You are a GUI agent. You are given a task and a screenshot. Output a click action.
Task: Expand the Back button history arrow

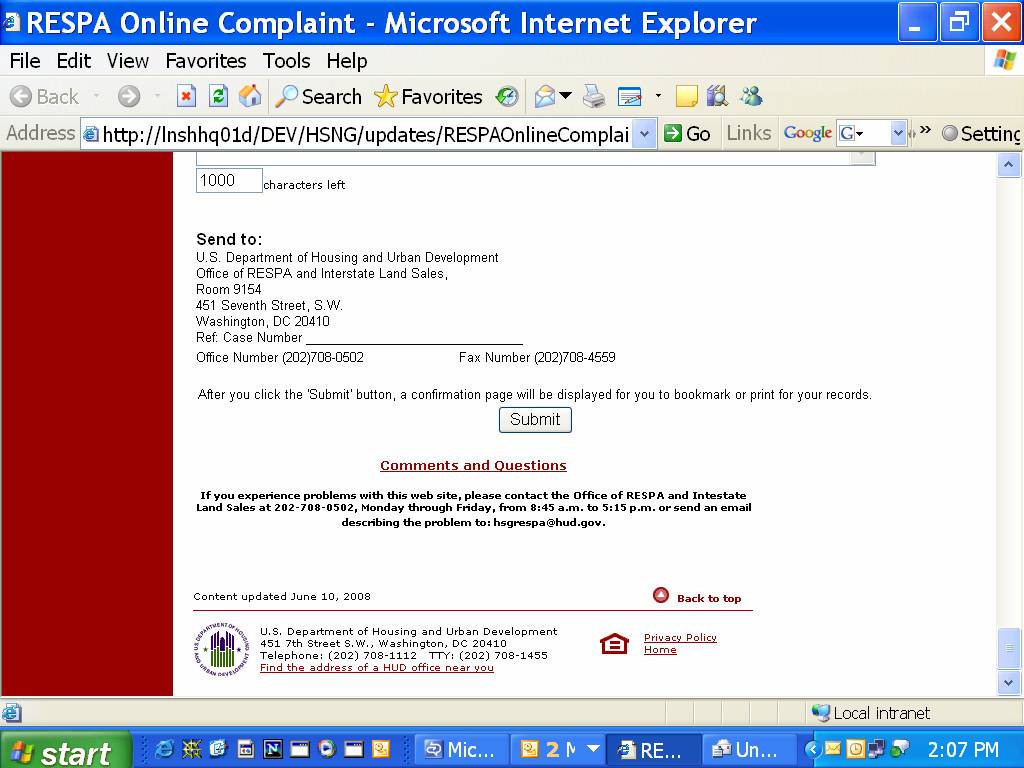tap(97, 96)
